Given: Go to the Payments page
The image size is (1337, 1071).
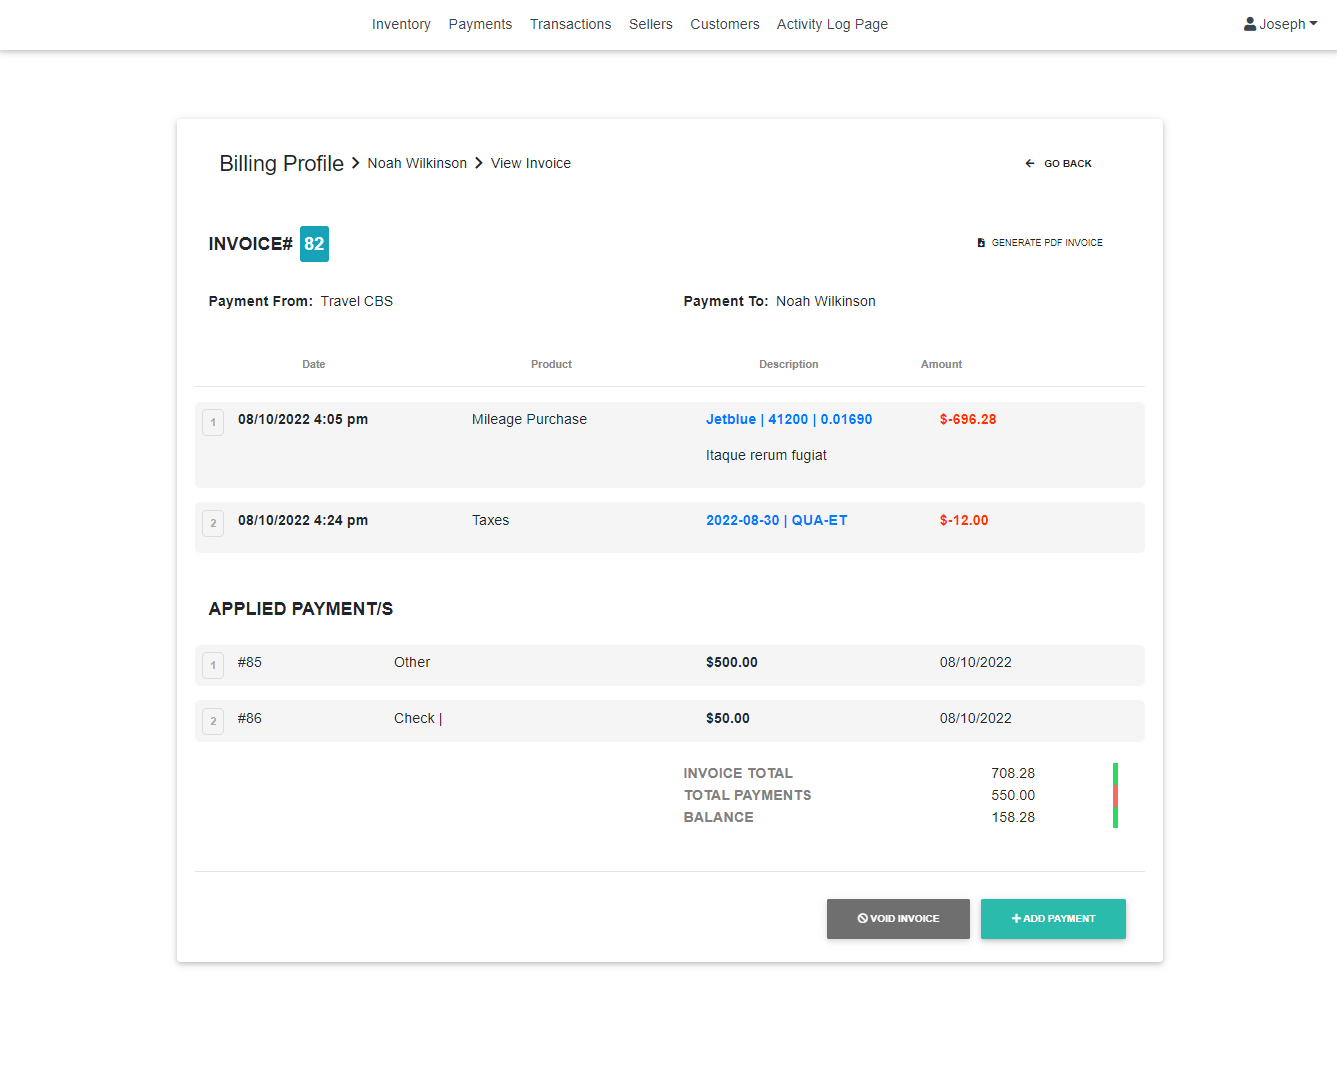Looking at the screenshot, I should (480, 24).
